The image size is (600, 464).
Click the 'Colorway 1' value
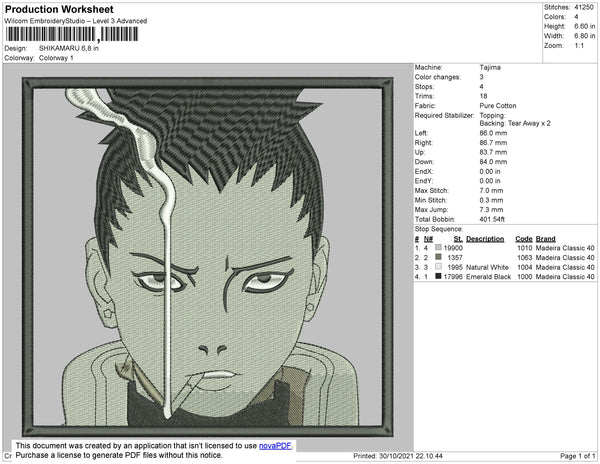tap(56, 58)
